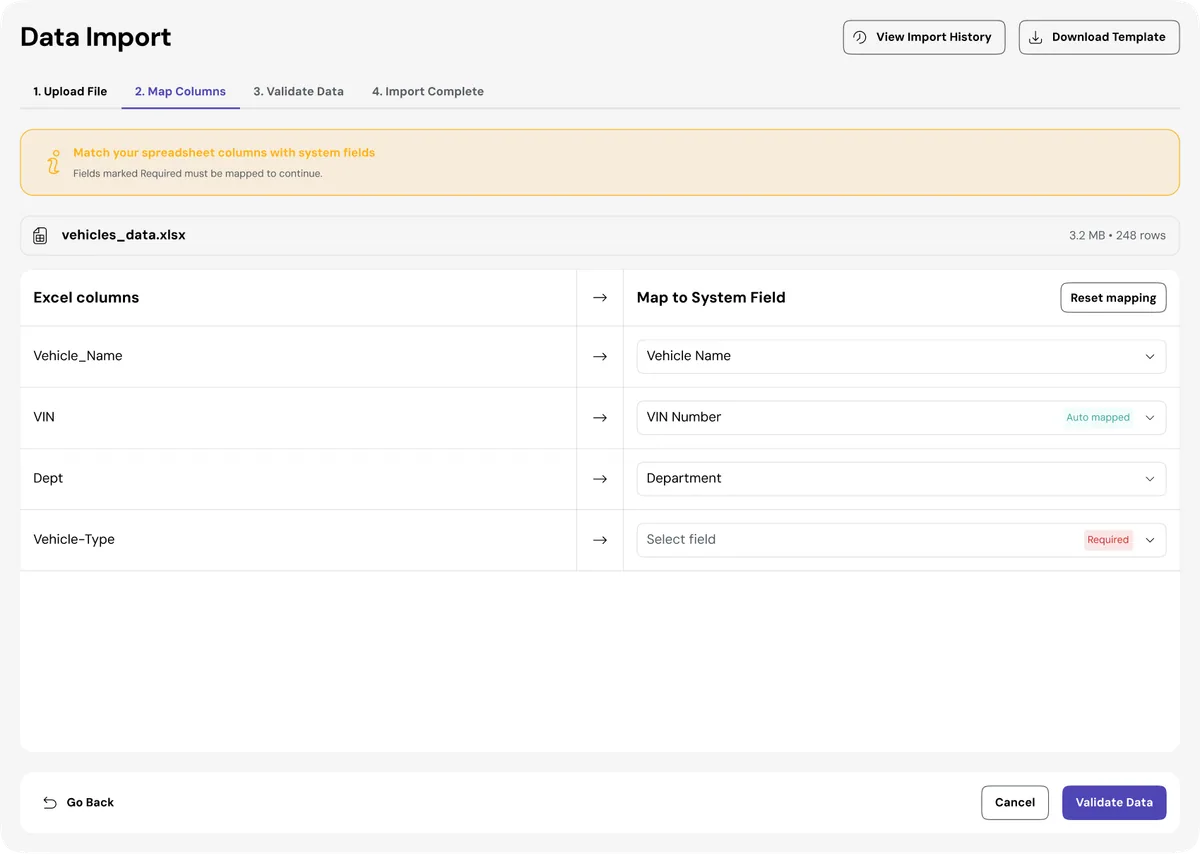
Task: Click the spreadsheet file icon beside vehicles_data.xlsx
Action: (x=40, y=235)
